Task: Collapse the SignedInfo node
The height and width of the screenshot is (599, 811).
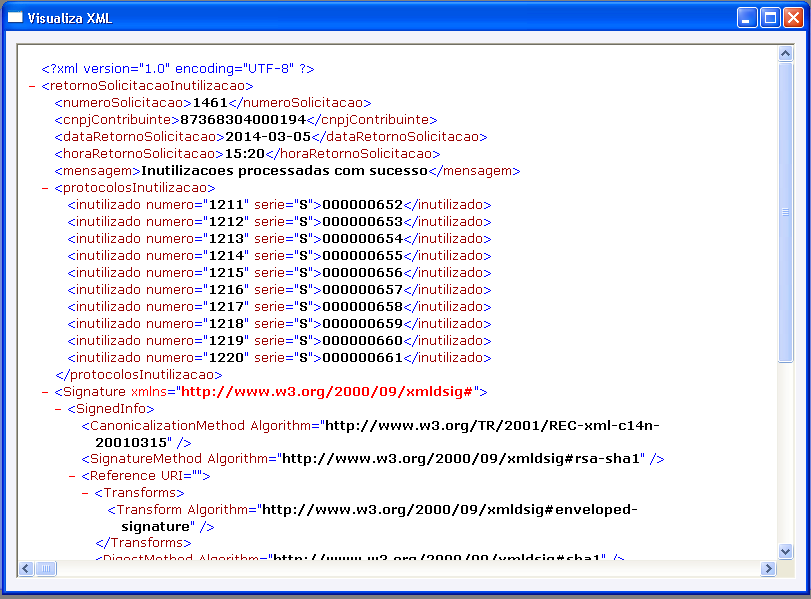Action: coord(58,409)
